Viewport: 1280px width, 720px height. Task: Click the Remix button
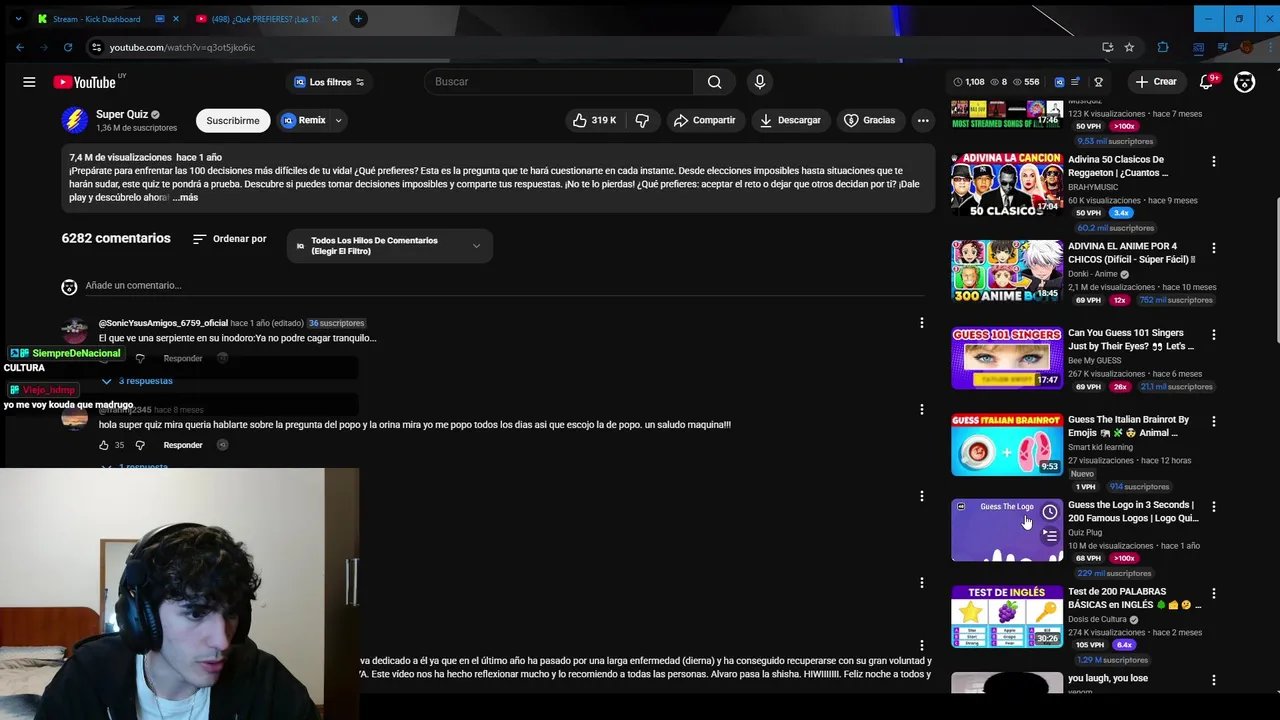tap(304, 120)
